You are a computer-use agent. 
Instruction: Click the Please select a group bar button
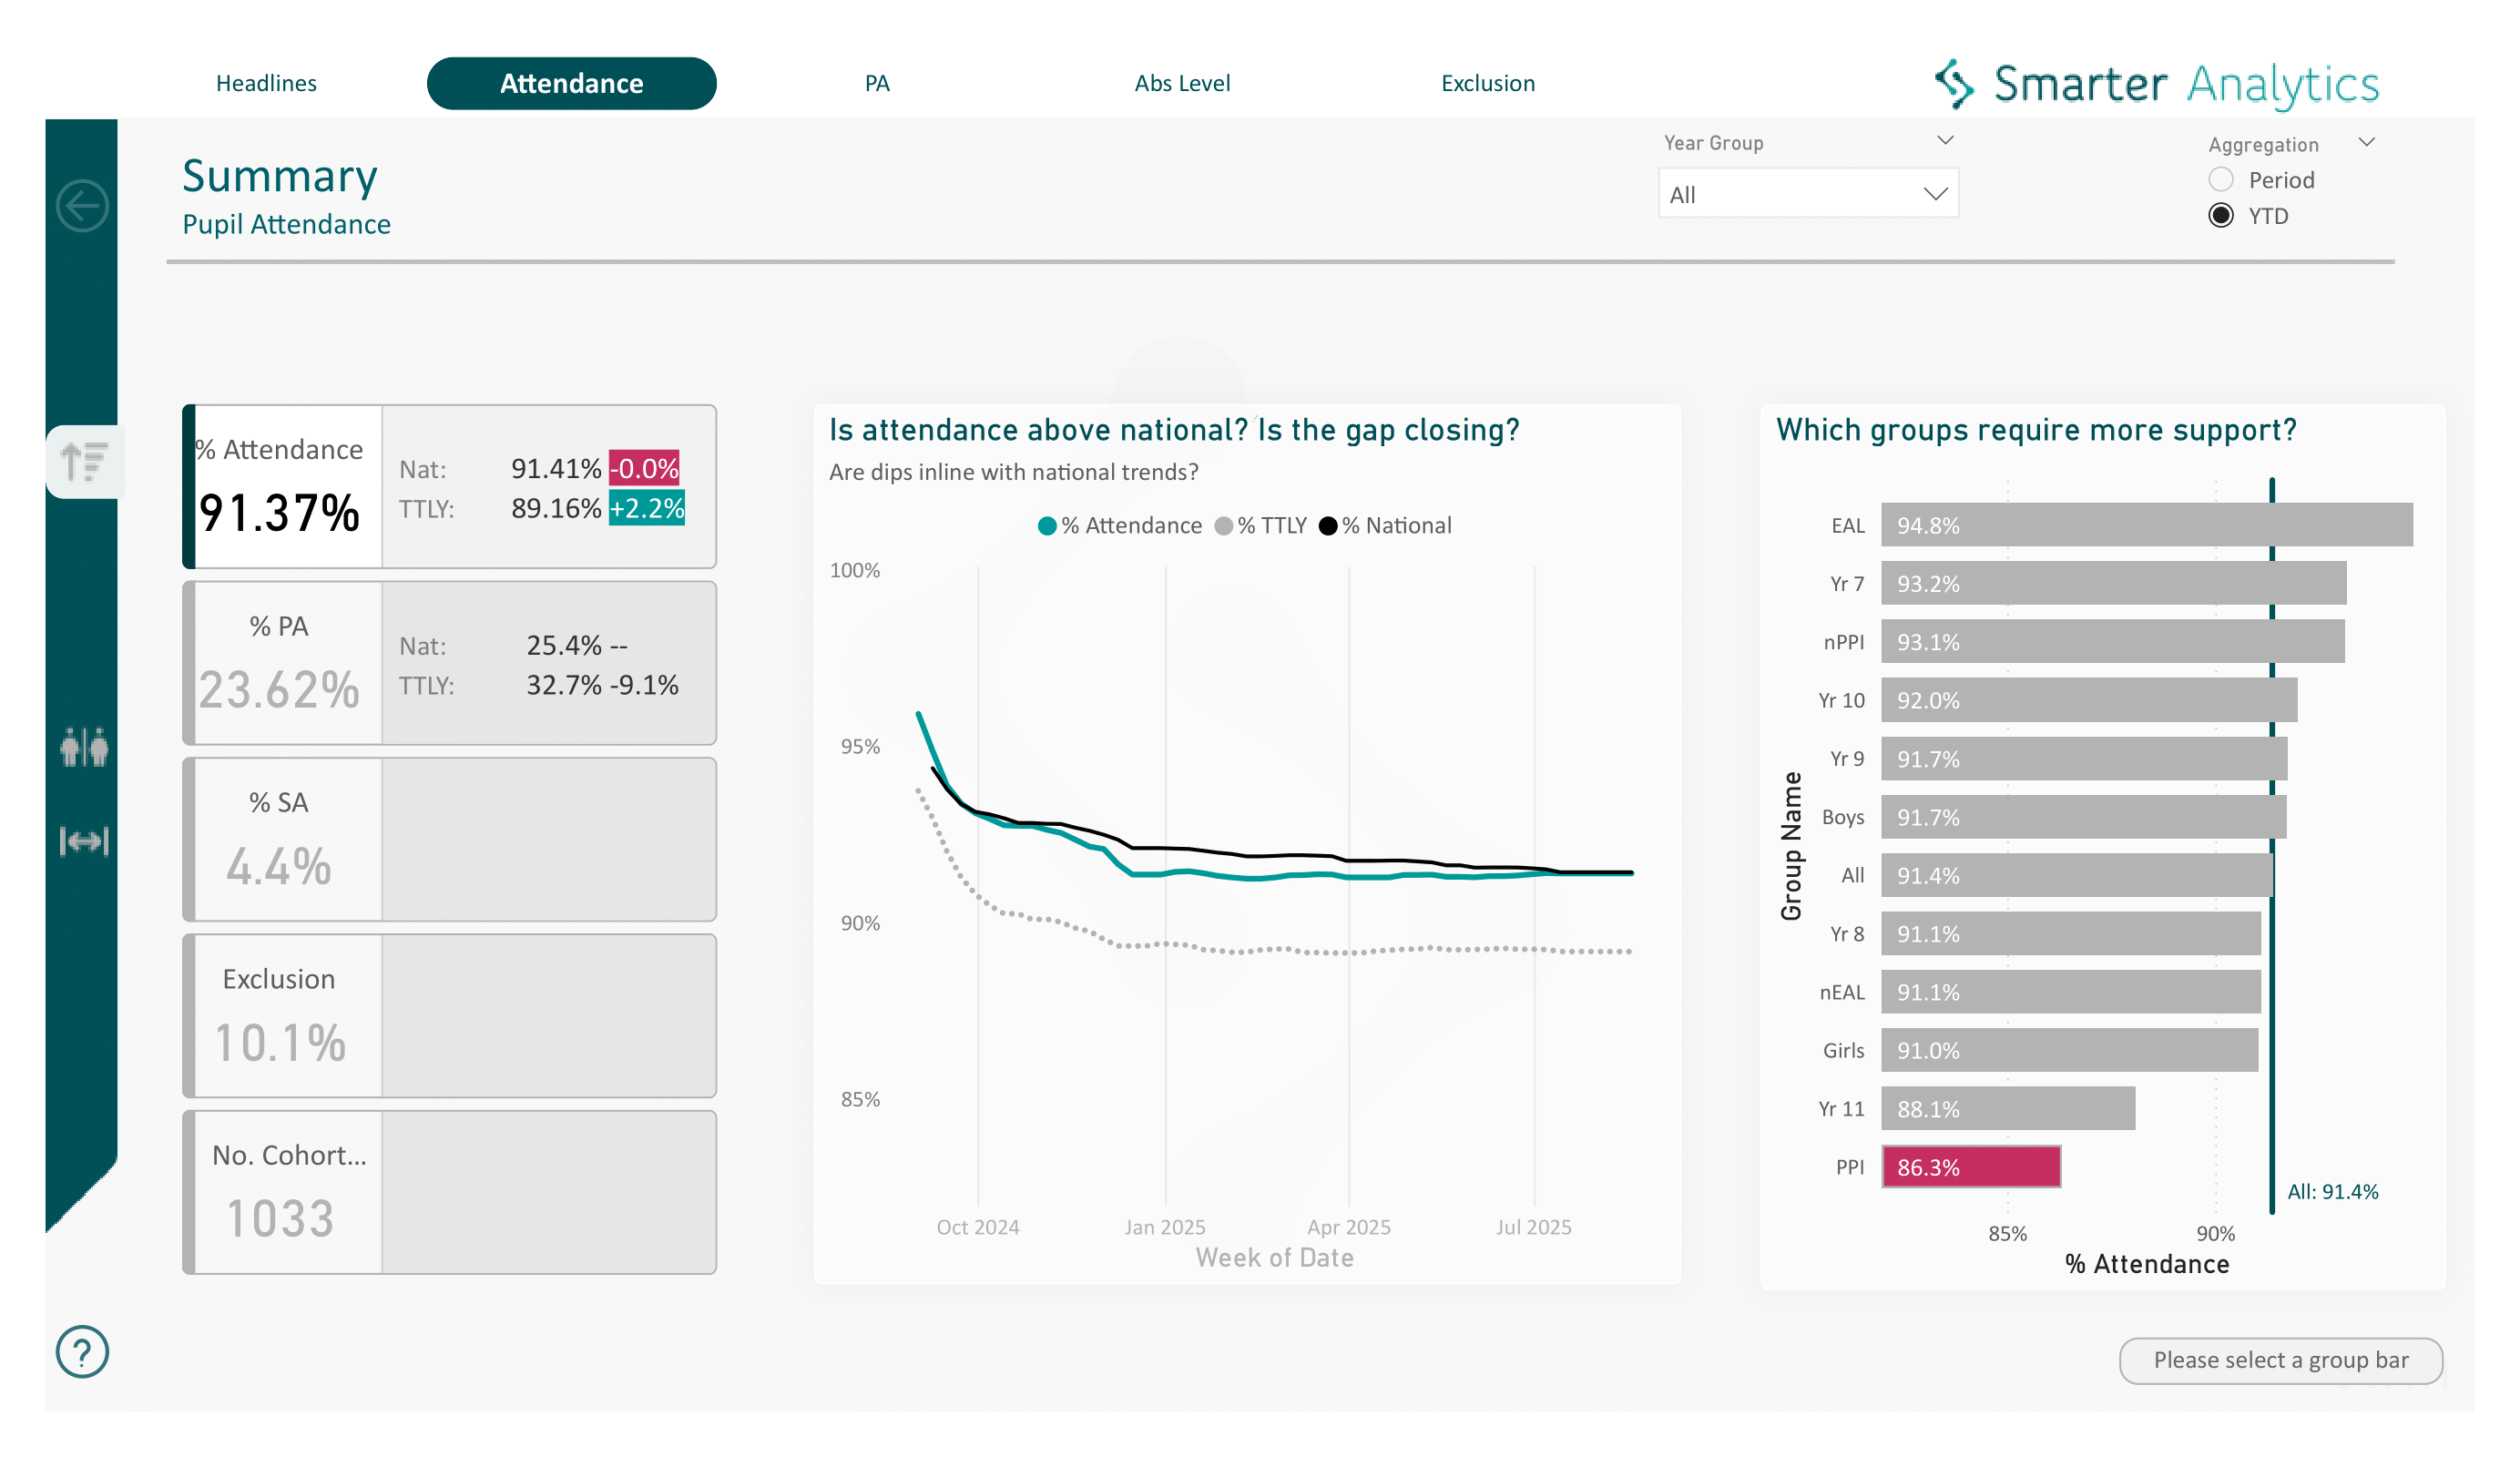click(2281, 1361)
